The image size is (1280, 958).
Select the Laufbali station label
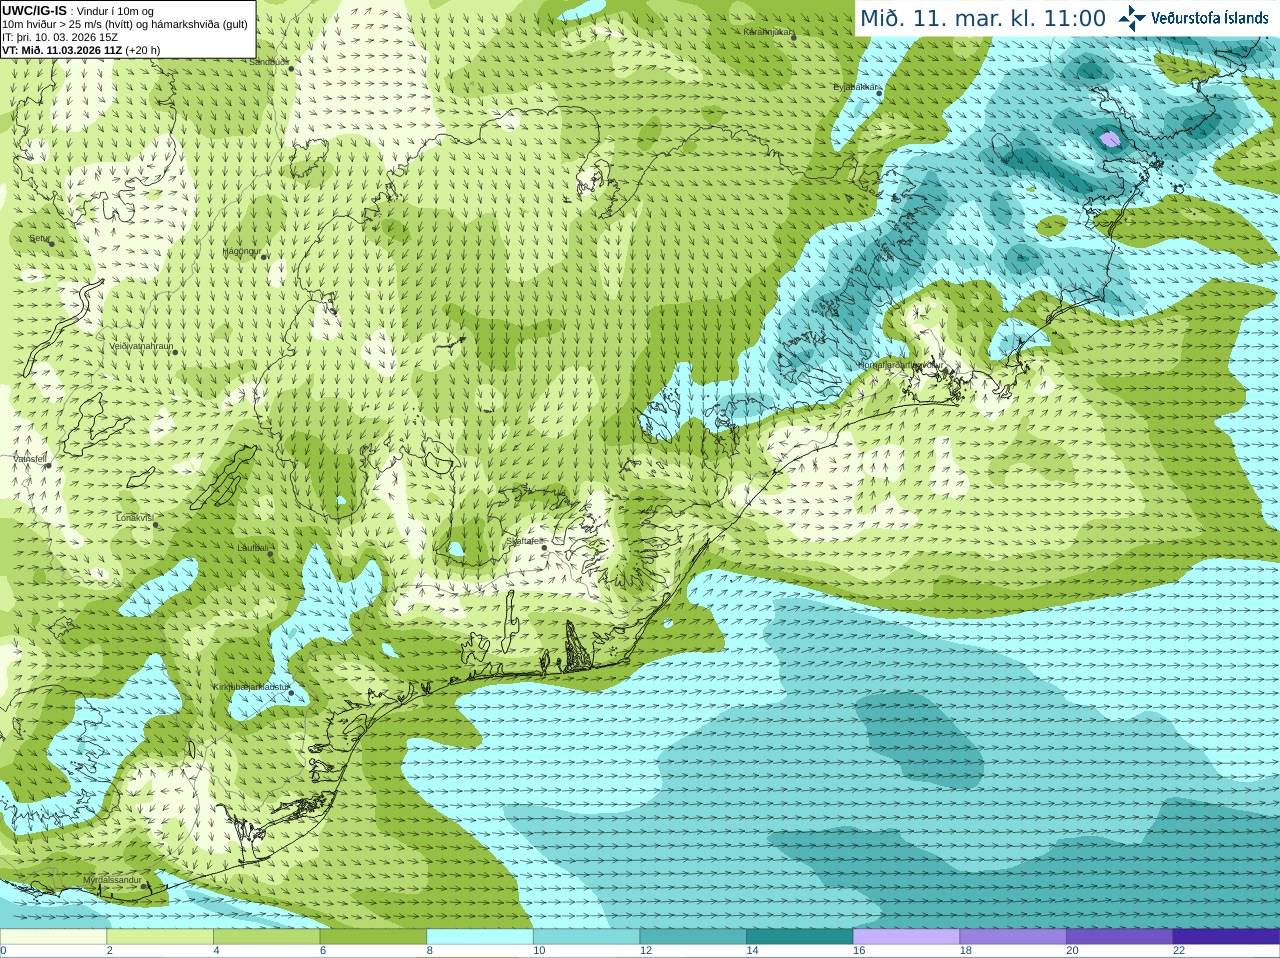click(x=252, y=548)
